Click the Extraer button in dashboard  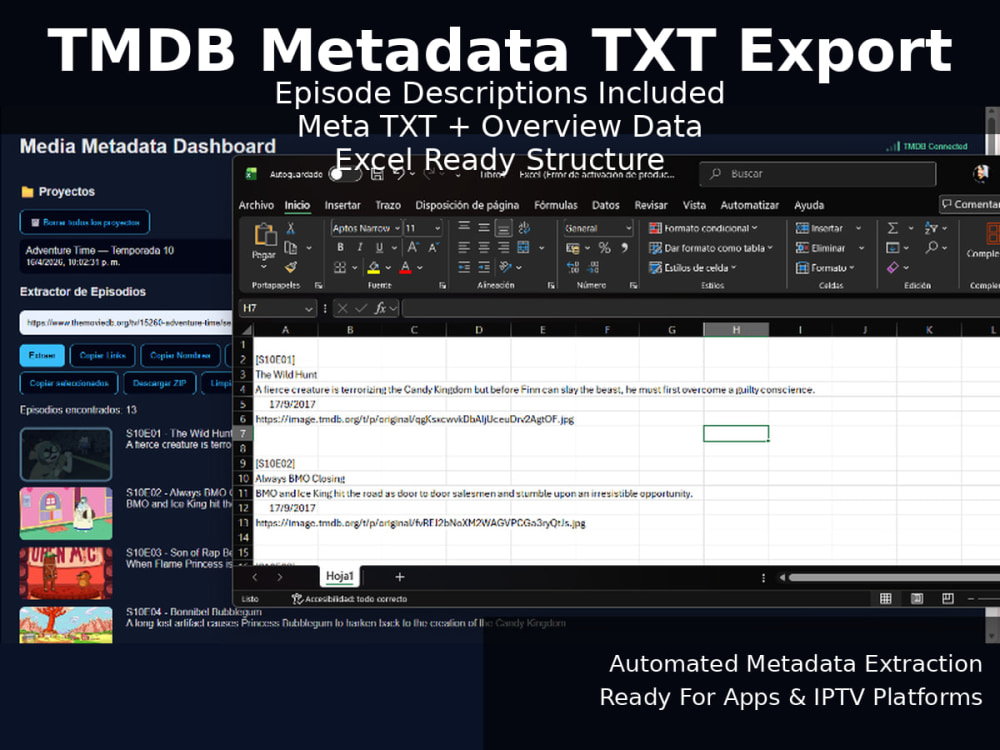tap(42, 355)
